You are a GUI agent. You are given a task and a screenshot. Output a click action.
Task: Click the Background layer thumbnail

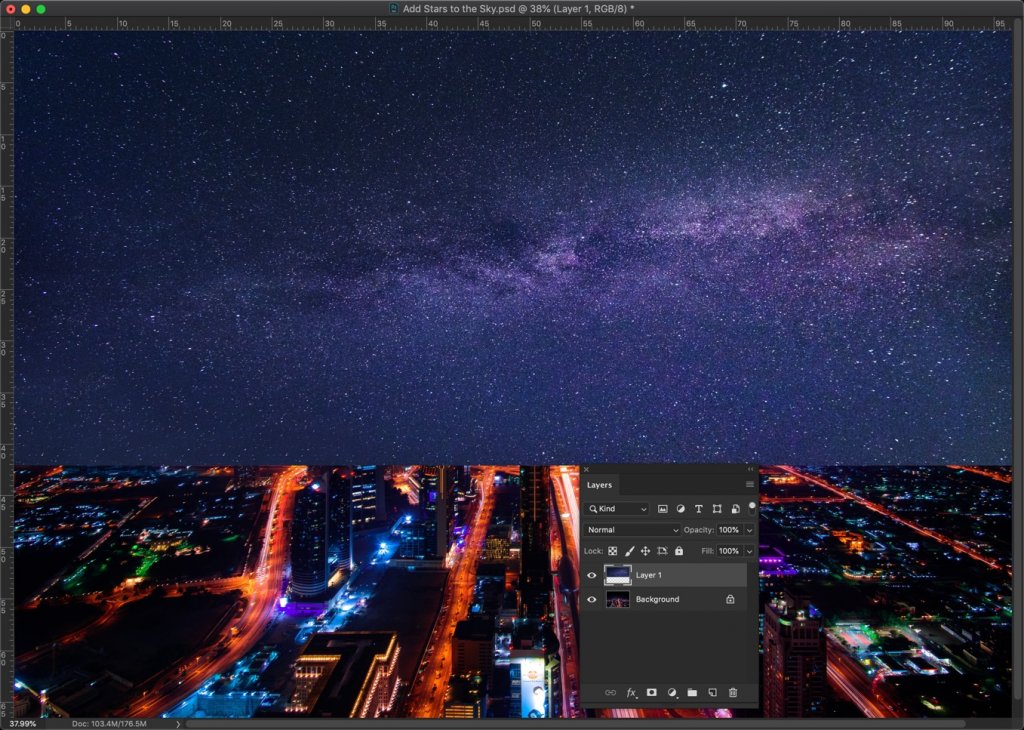coord(618,599)
